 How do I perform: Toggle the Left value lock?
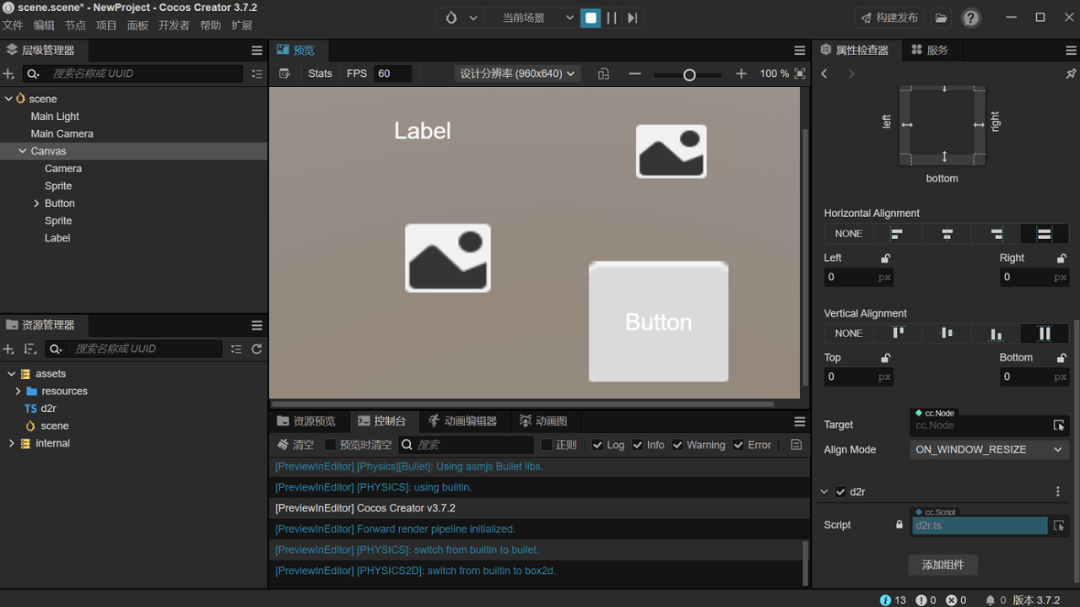[886, 258]
